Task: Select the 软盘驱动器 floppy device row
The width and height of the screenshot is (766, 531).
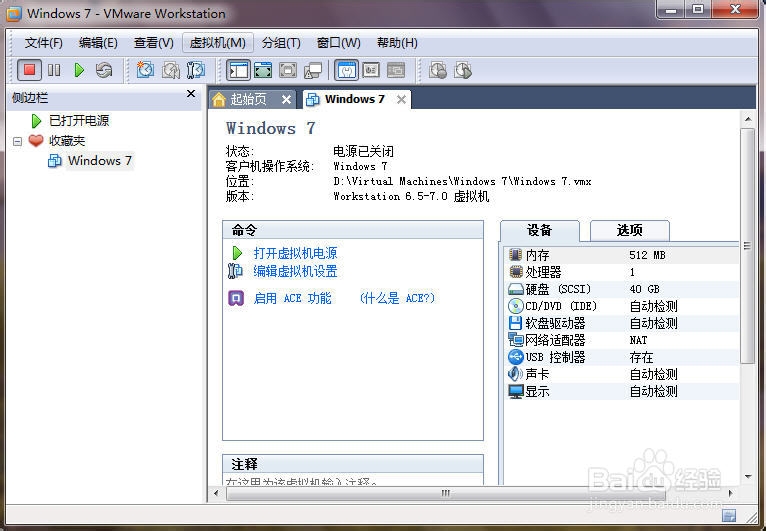Action: [621, 323]
